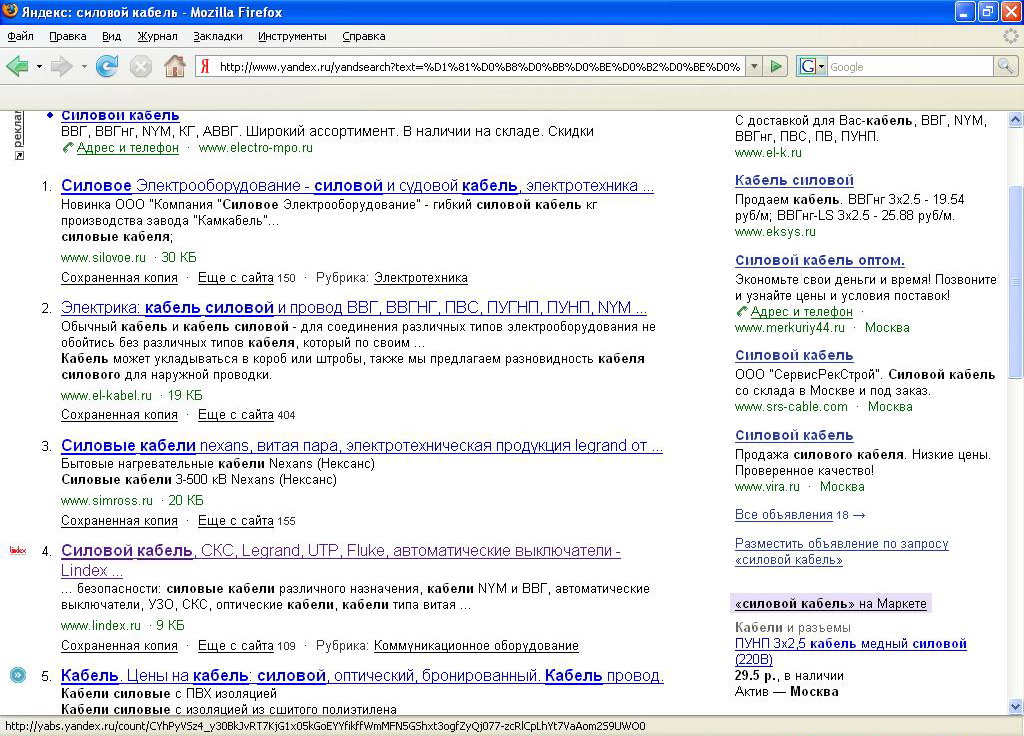This screenshot has width=1024, height=736.
Task: Open the Инструменты menu
Action: click(x=292, y=36)
